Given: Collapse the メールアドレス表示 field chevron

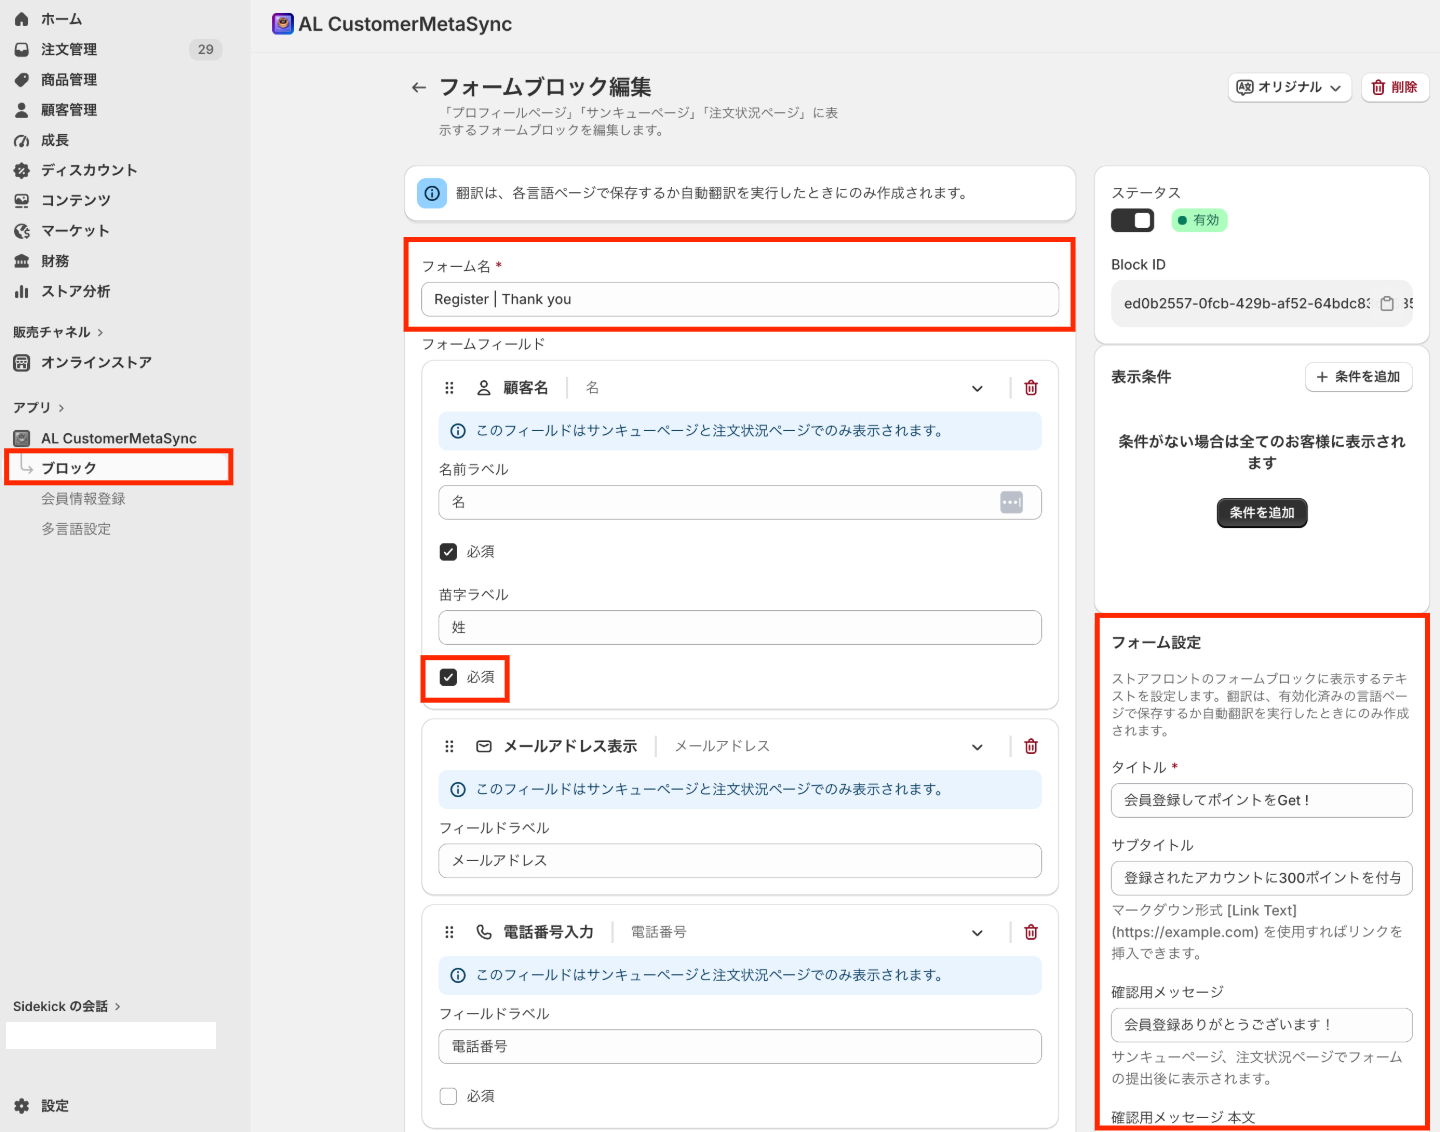Looking at the screenshot, I should coord(977,746).
